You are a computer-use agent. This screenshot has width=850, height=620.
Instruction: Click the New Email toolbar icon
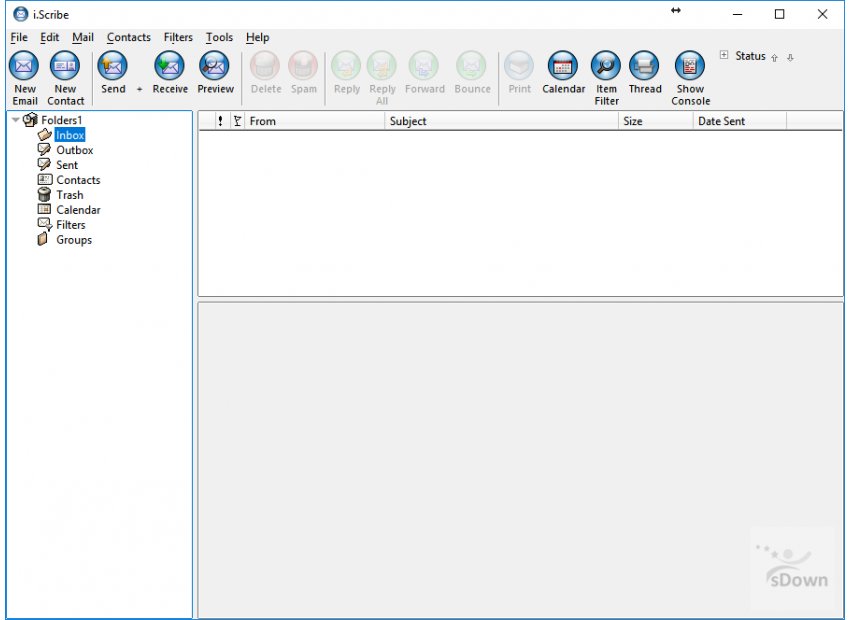(24, 66)
